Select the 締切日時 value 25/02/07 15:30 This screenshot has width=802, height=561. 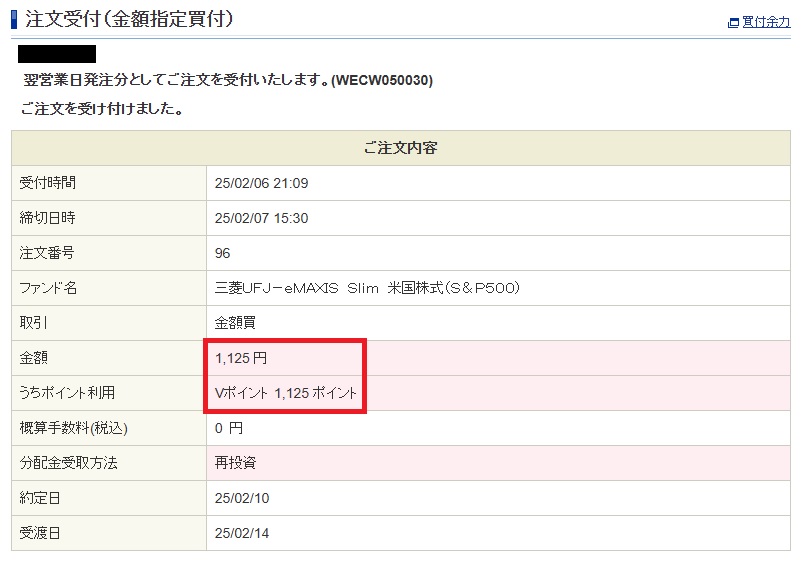262,218
